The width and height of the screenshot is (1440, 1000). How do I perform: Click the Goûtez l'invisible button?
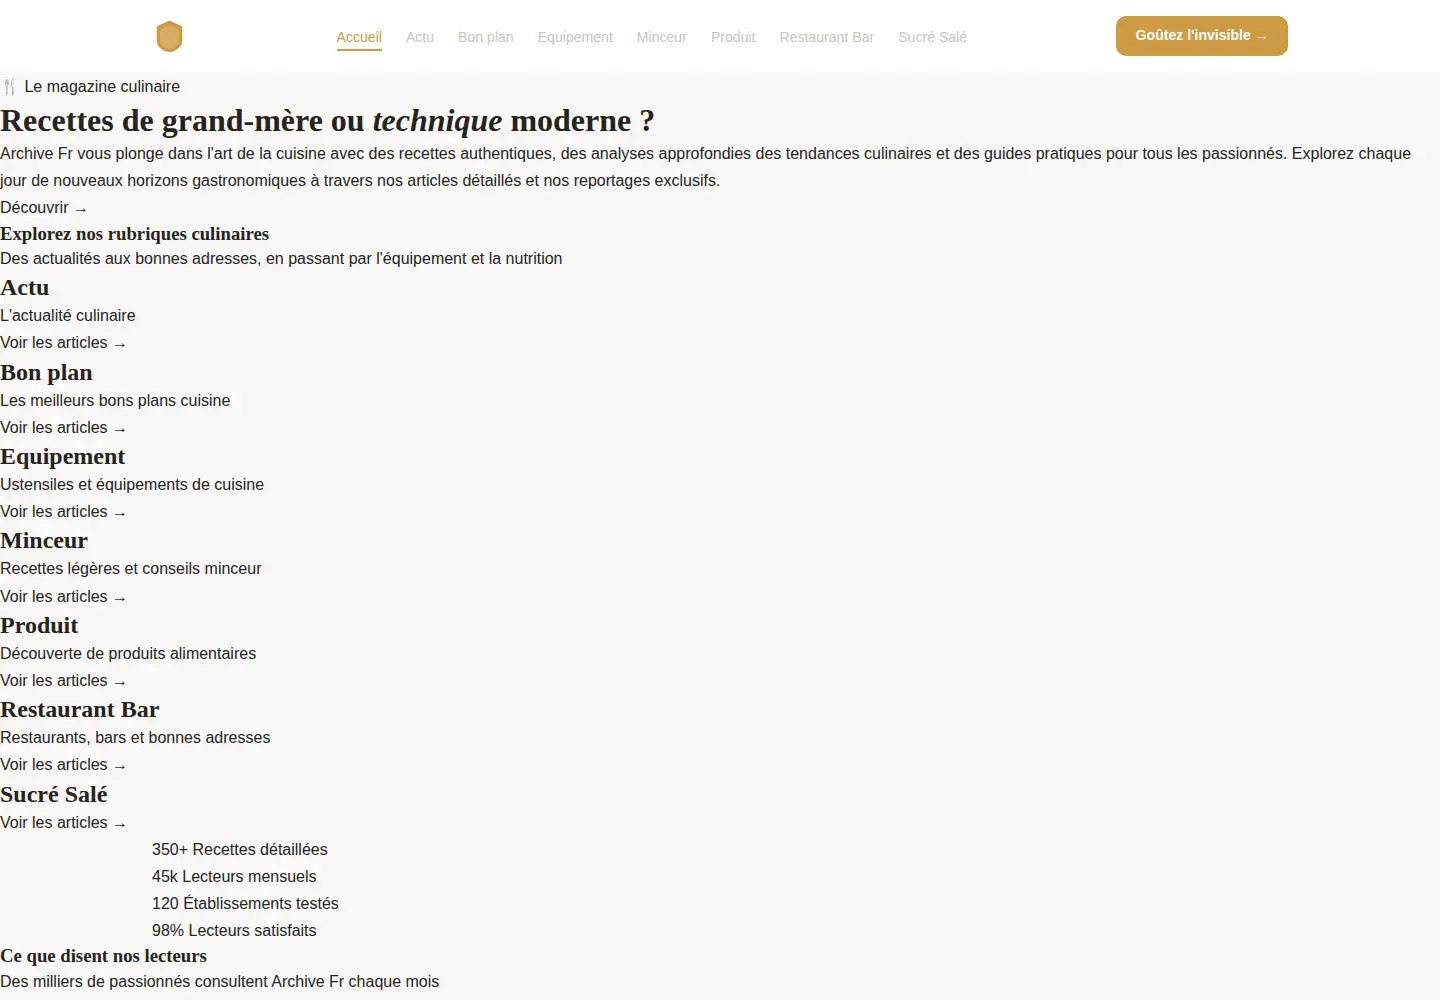pos(1202,36)
